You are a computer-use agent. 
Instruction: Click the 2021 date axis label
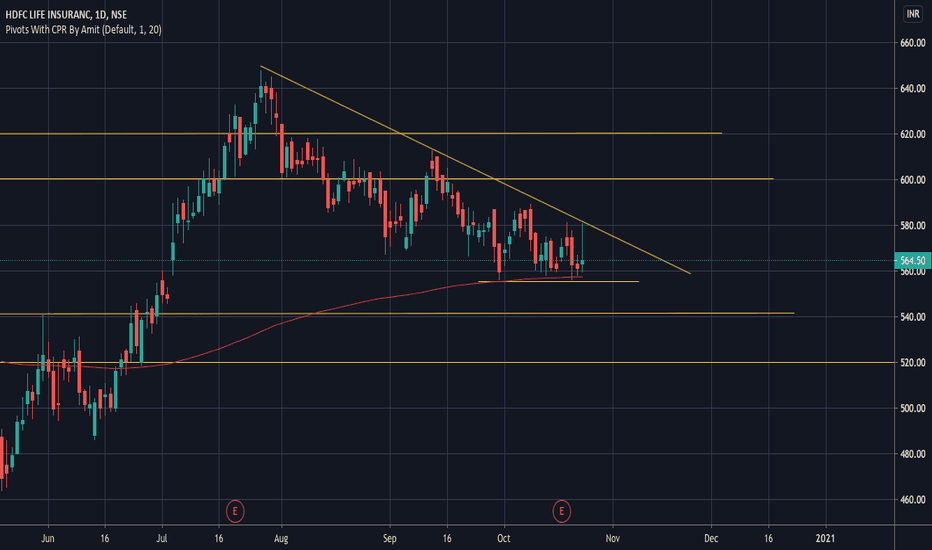(825, 538)
